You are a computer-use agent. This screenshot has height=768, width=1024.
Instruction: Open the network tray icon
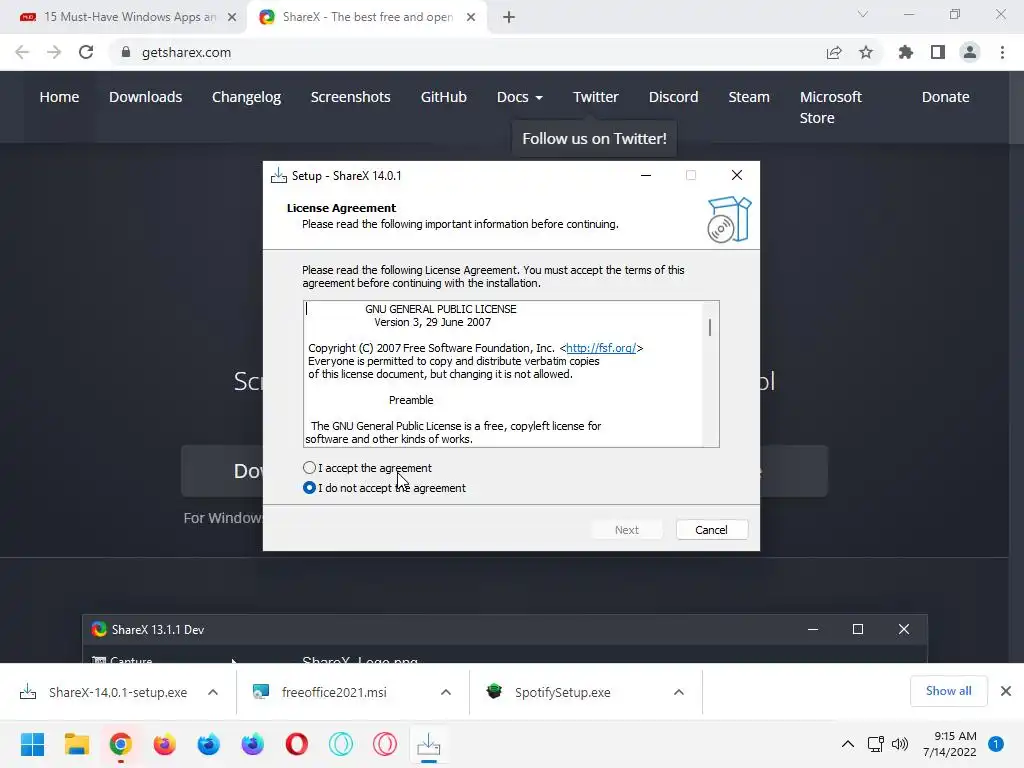[x=876, y=744]
